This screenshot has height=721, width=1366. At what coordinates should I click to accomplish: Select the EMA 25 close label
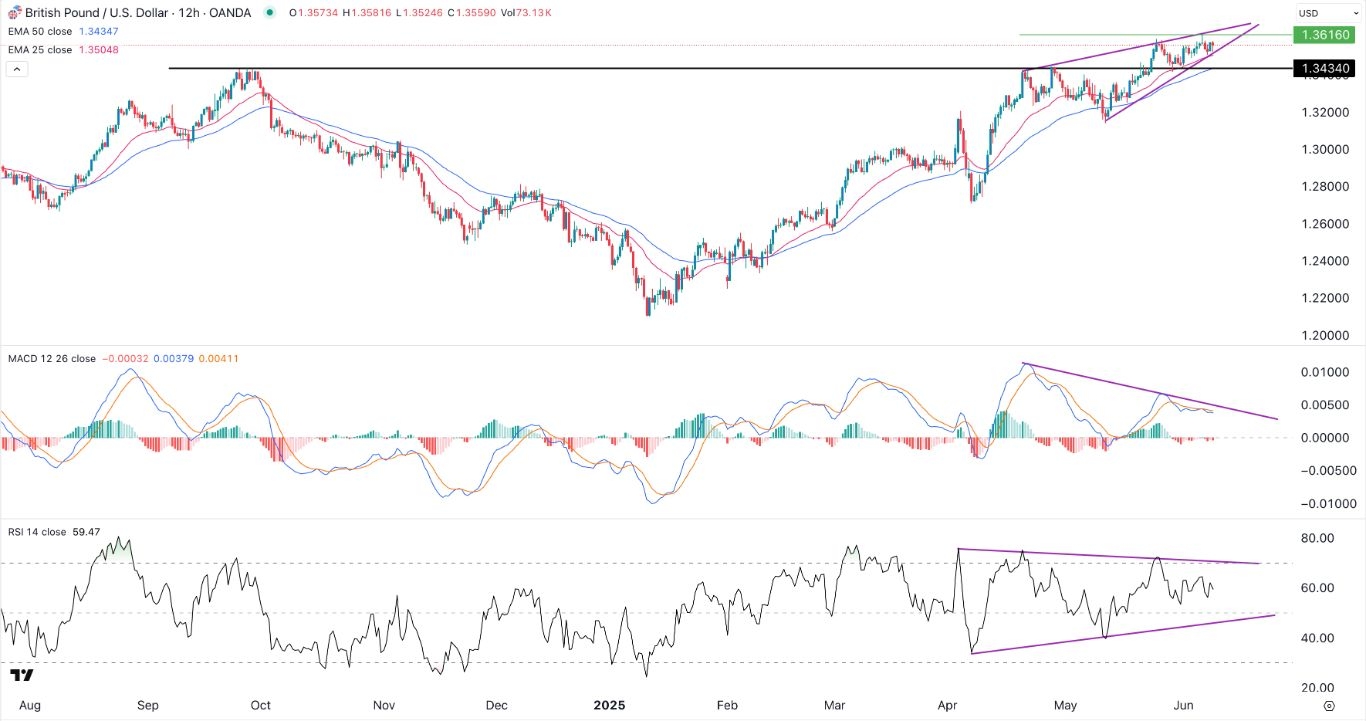click(x=40, y=49)
